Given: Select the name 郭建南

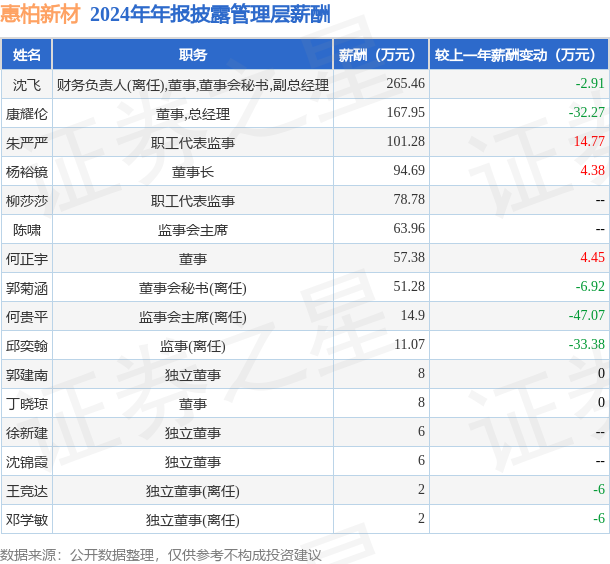Looking at the screenshot, I should (26, 375).
